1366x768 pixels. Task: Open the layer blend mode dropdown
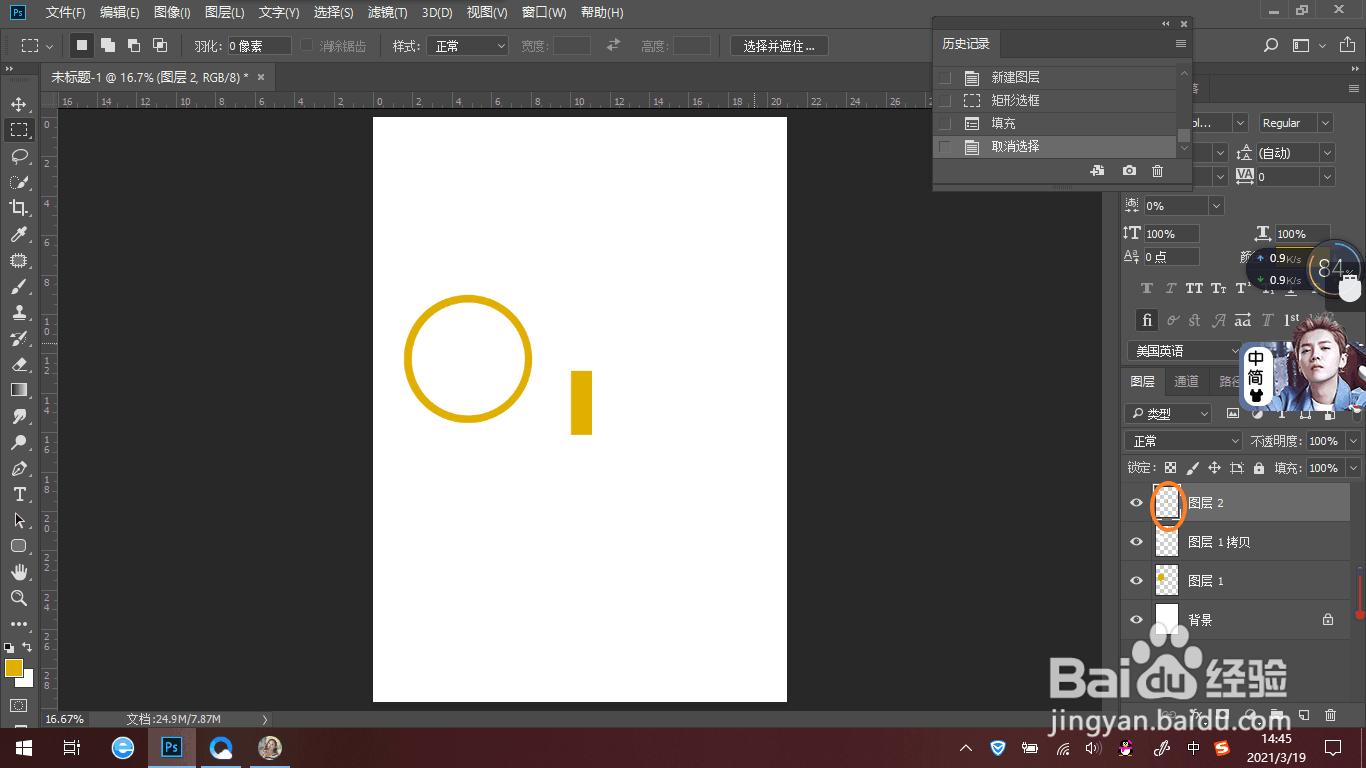1183,441
